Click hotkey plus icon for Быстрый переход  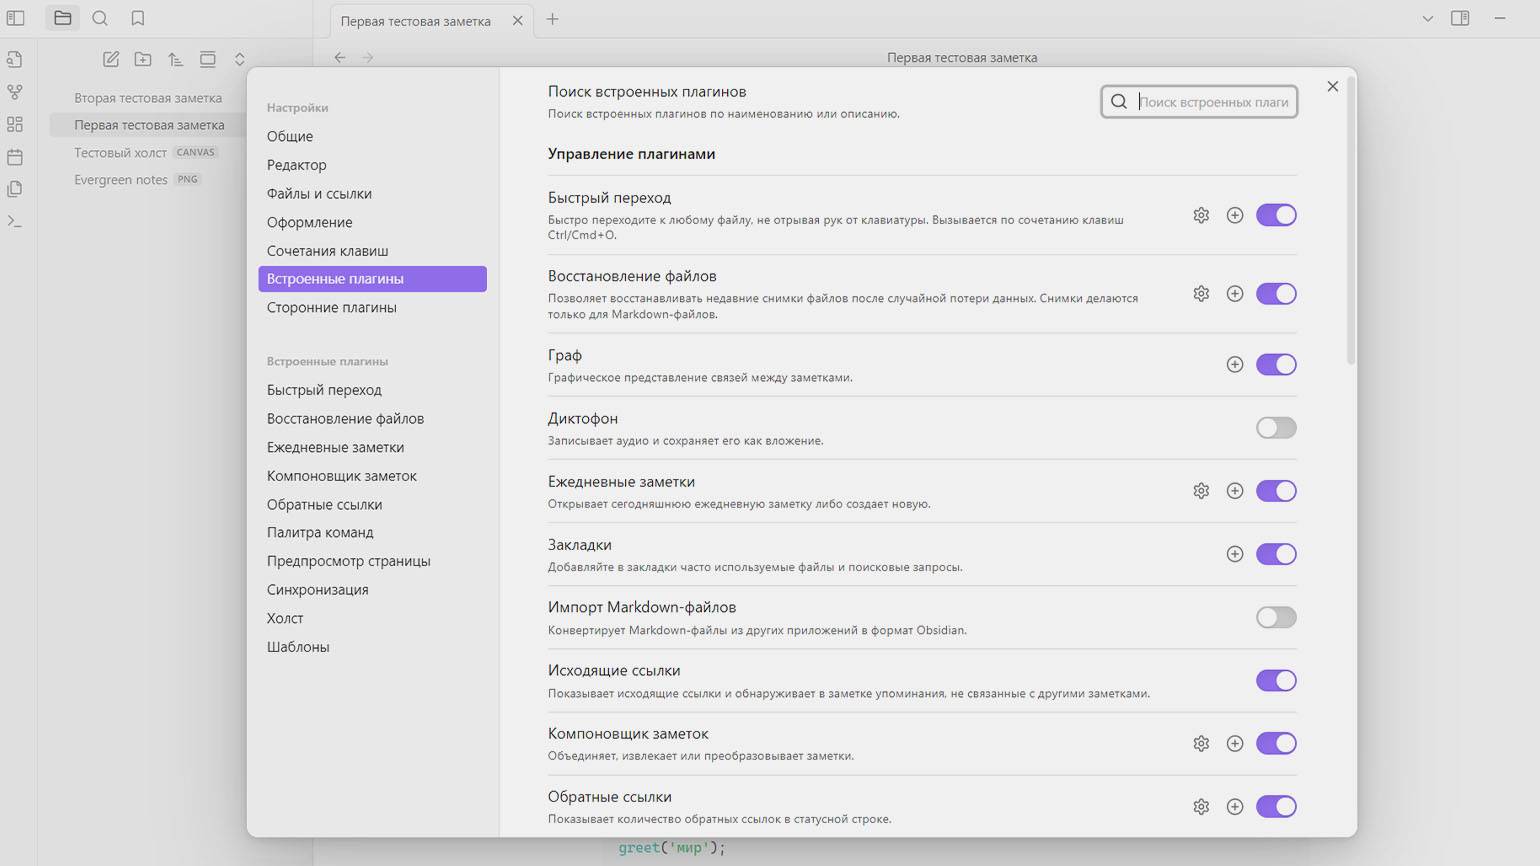point(1235,215)
